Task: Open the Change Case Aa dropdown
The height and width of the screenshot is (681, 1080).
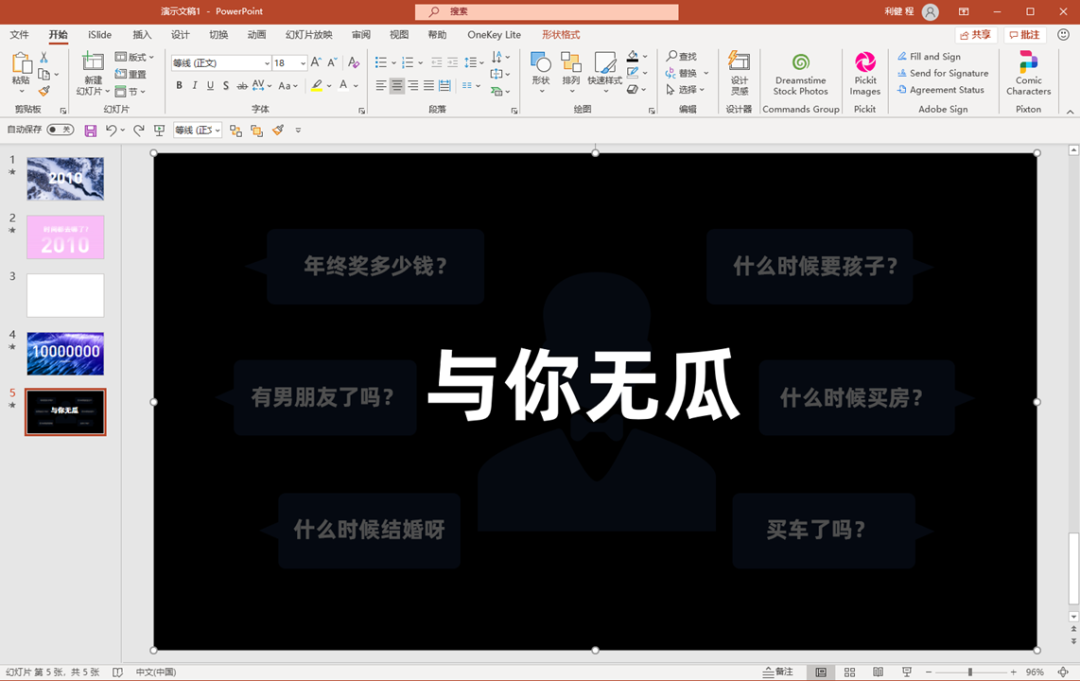Action: [288, 85]
